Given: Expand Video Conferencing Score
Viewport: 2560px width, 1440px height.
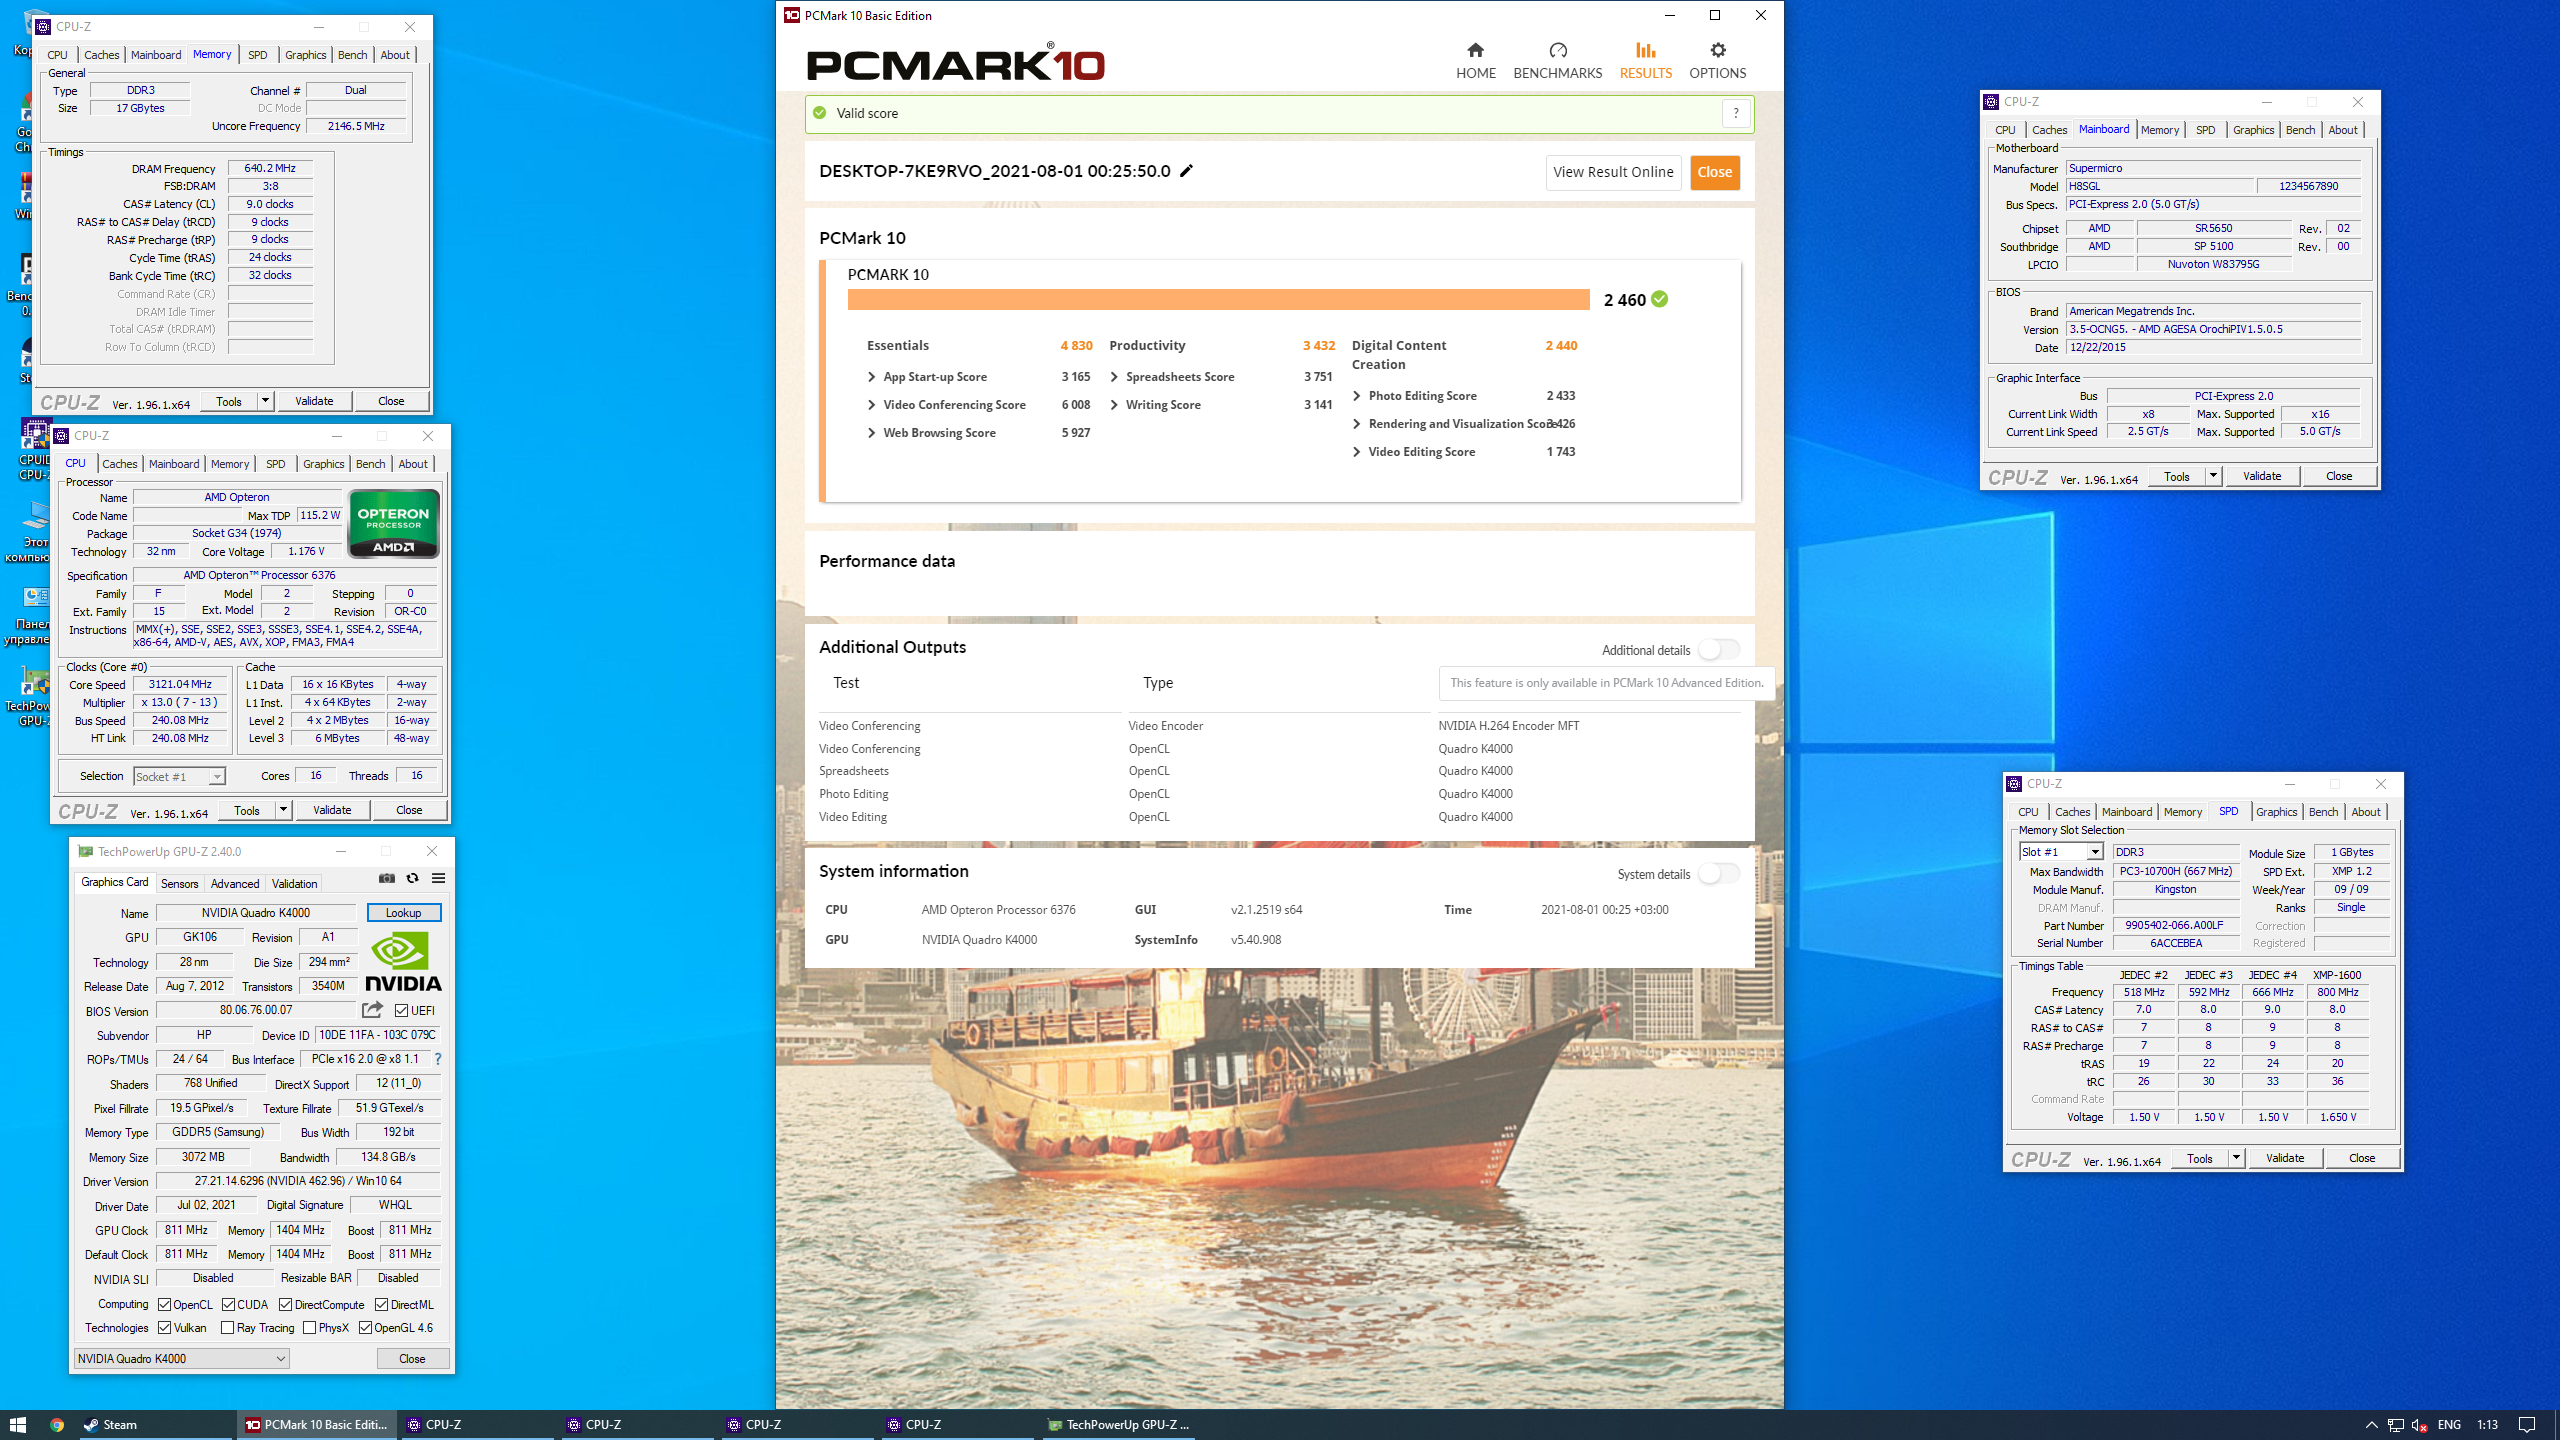Looking at the screenshot, I should [x=872, y=405].
